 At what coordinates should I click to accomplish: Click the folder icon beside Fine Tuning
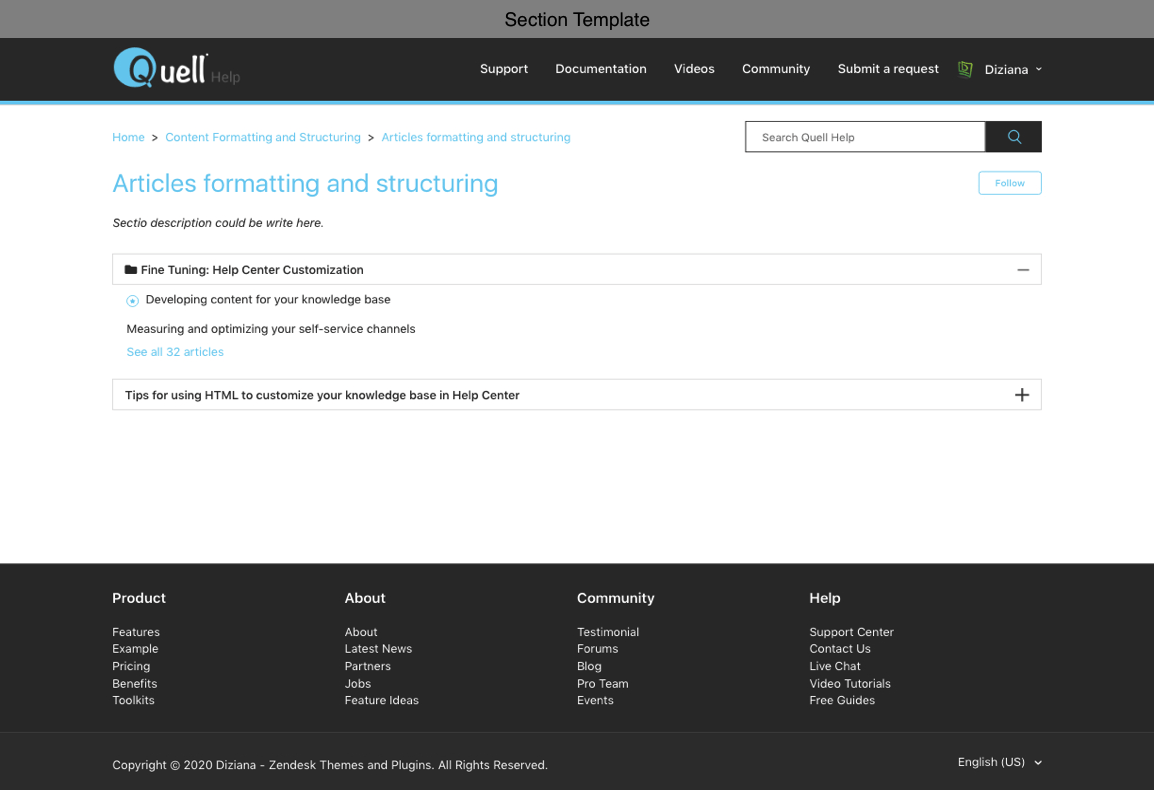click(131, 270)
